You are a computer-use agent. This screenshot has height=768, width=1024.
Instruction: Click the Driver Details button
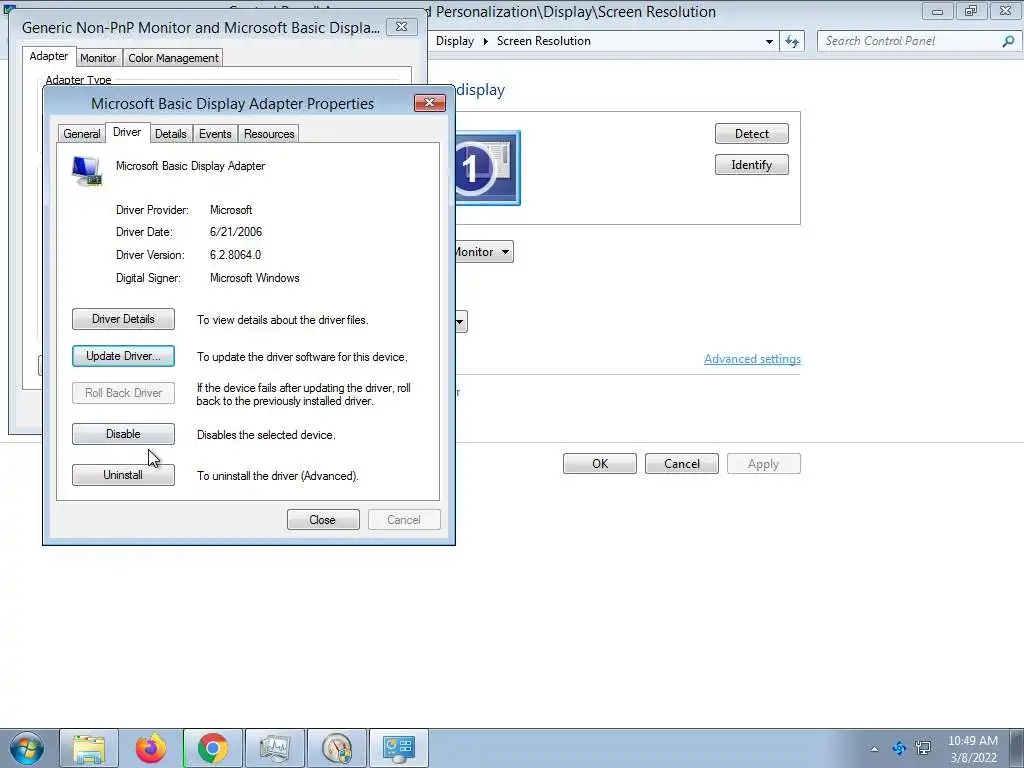click(x=123, y=319)
